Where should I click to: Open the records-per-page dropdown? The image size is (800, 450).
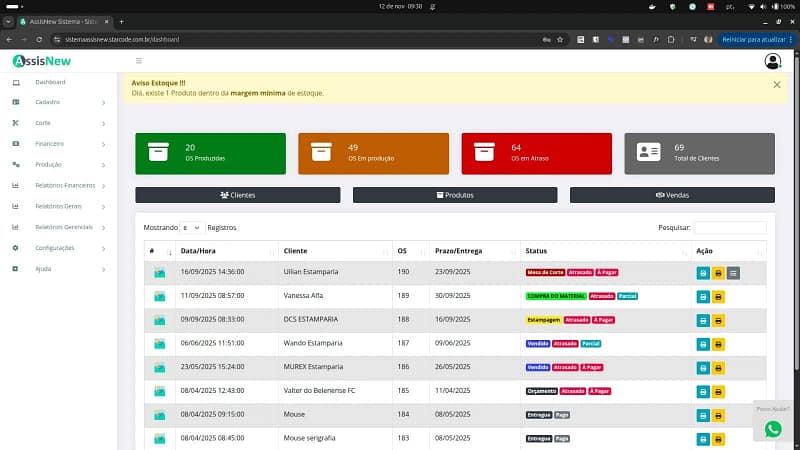click(192, 228)
